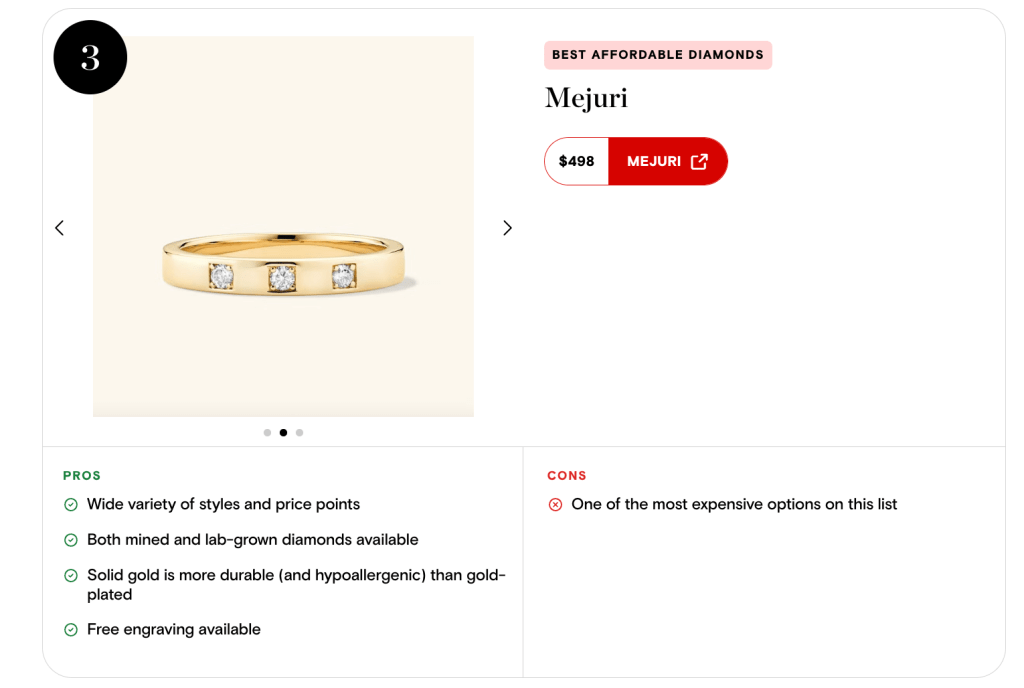Click the $498 price label
The width and height of the screenshot is (1024, 688).
coord(576,161)
